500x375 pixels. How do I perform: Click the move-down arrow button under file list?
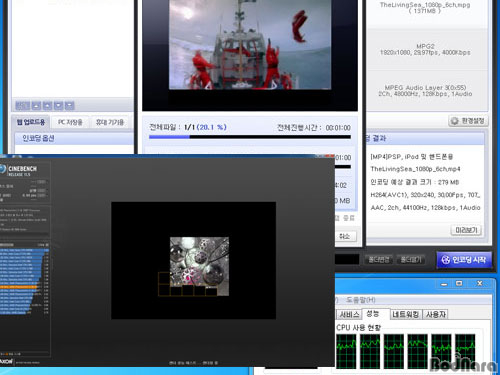[x=59, y=106]
